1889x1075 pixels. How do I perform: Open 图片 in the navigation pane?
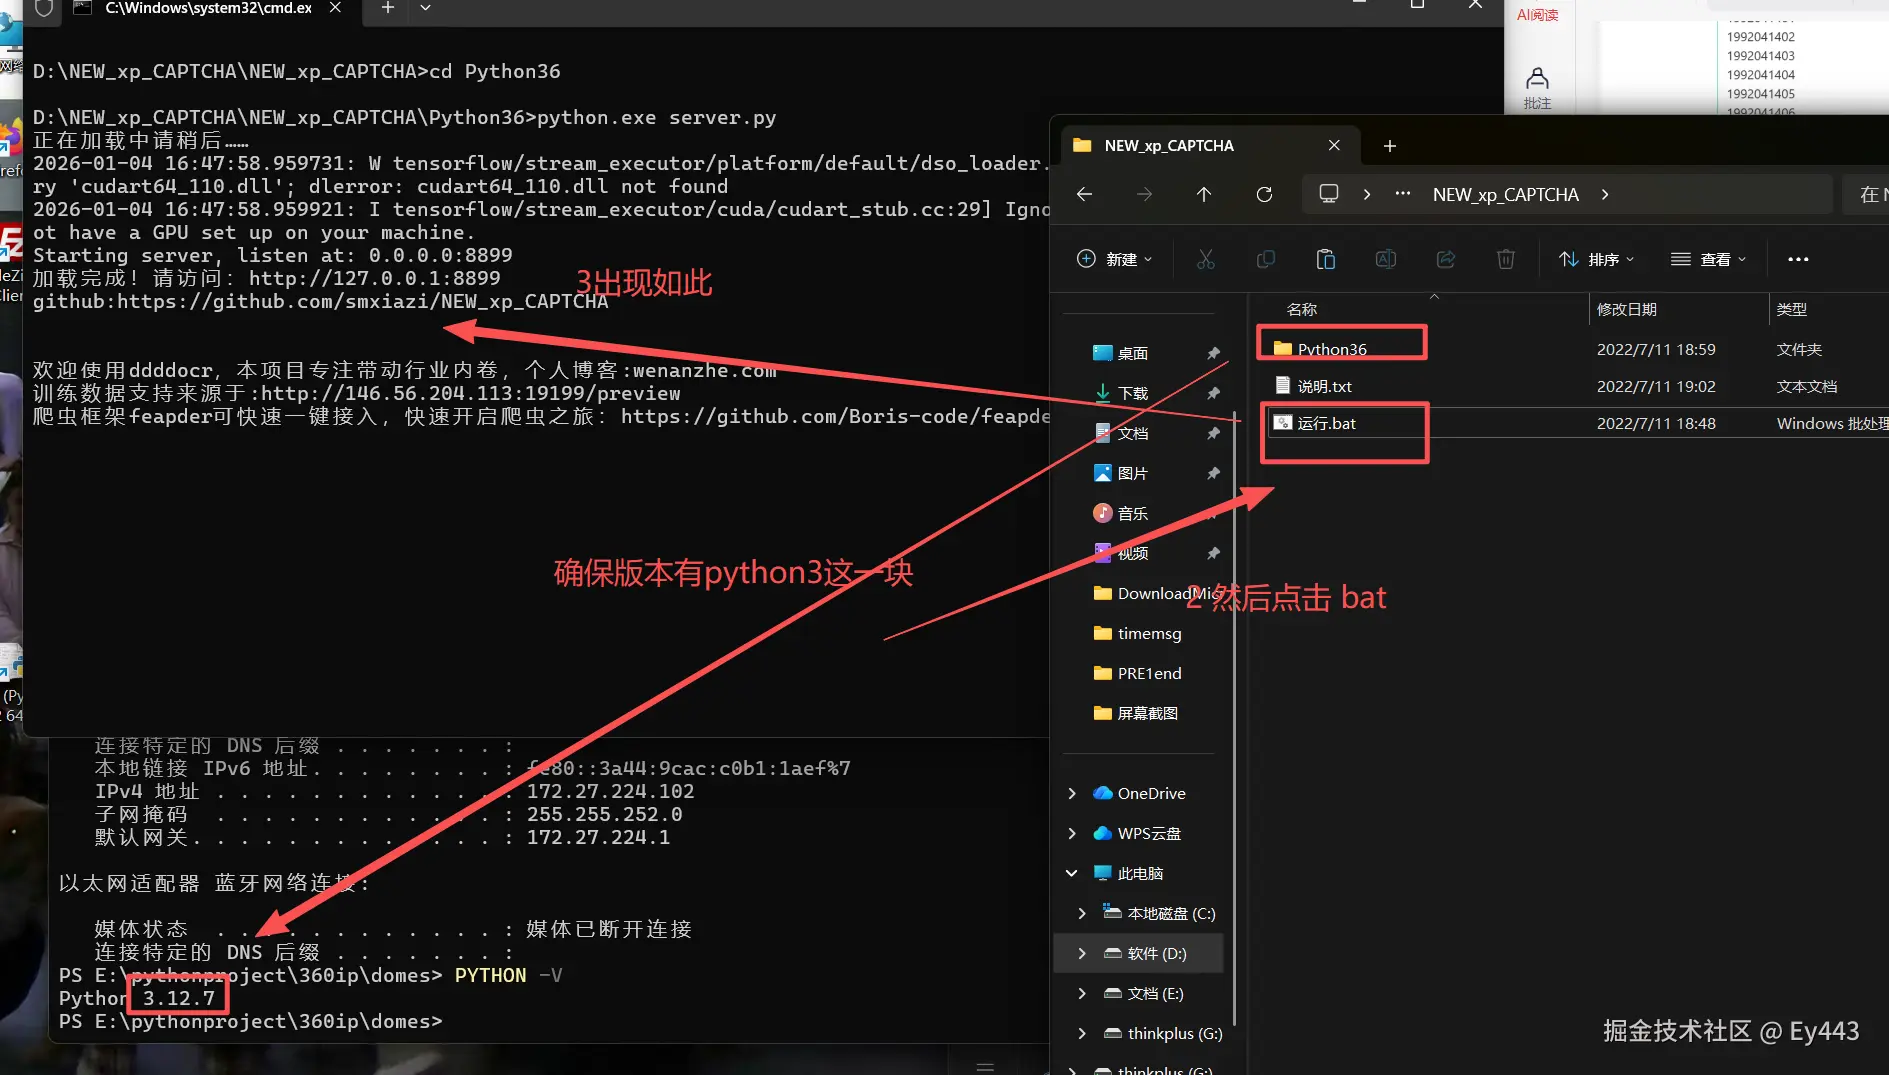[x=1133, y=473]
